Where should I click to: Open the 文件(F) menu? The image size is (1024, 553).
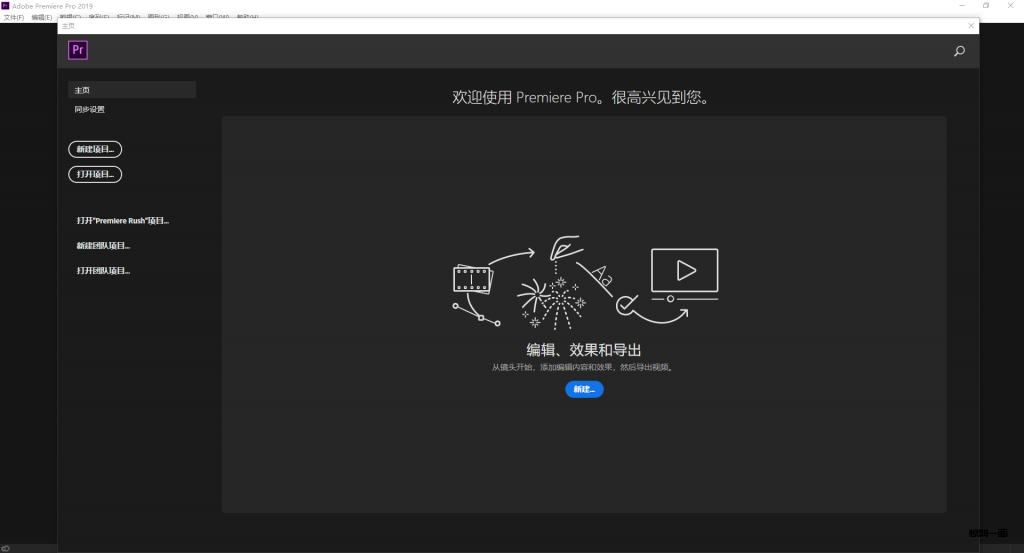pyautogui.click(x=13, y=17)
